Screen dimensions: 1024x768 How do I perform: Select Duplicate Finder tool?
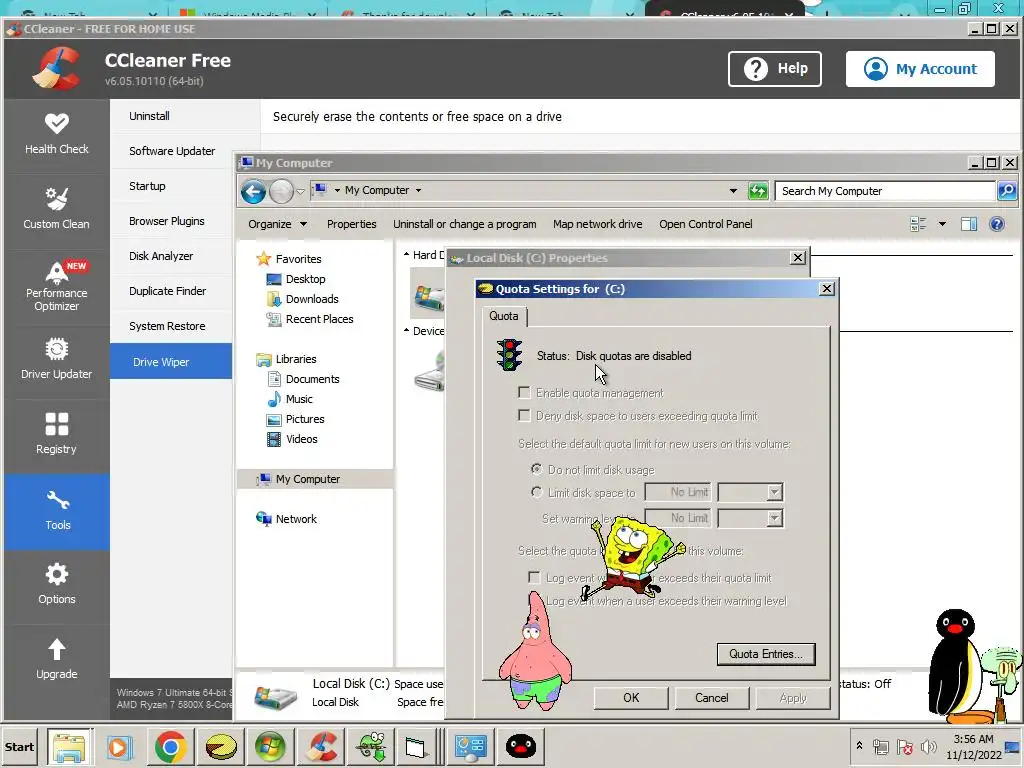click(167, 291)
